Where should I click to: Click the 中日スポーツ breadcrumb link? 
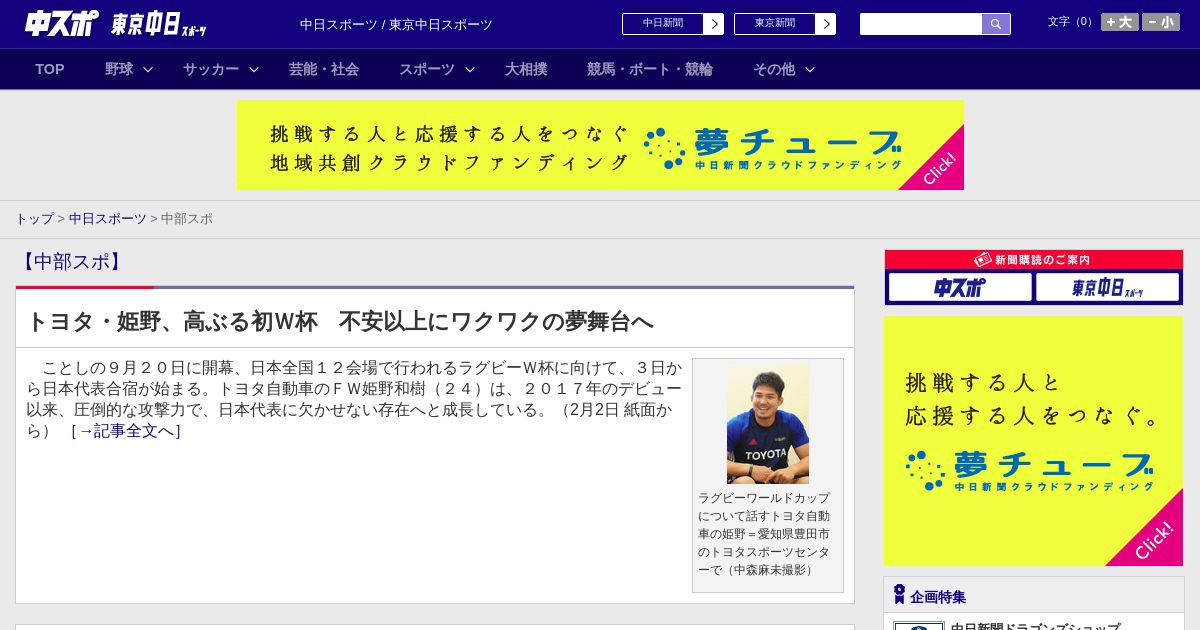point(108,219)
